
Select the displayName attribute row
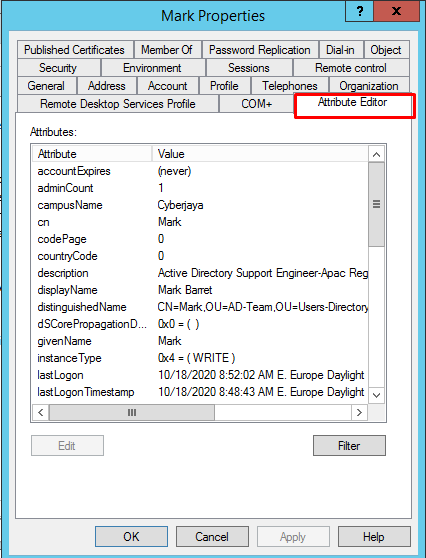[x=200, y=290]
